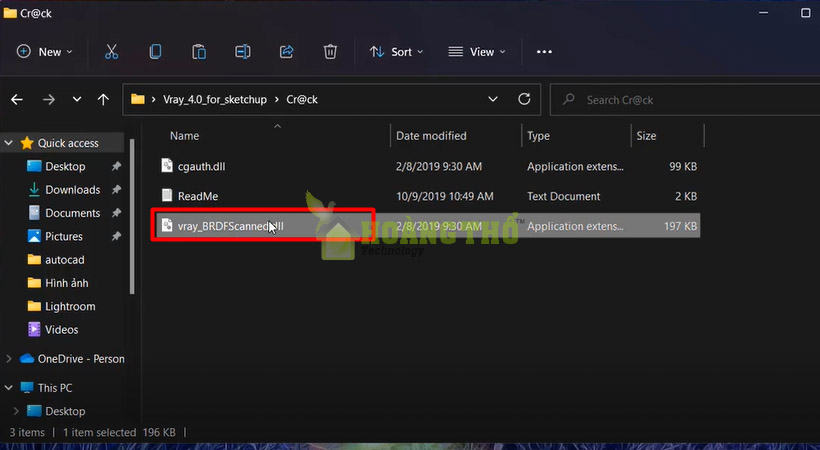Screen dimensions: 820x450
Task: Click the Rename icon in toolbar
Action: pyautogui.click(x=243, y=52)
